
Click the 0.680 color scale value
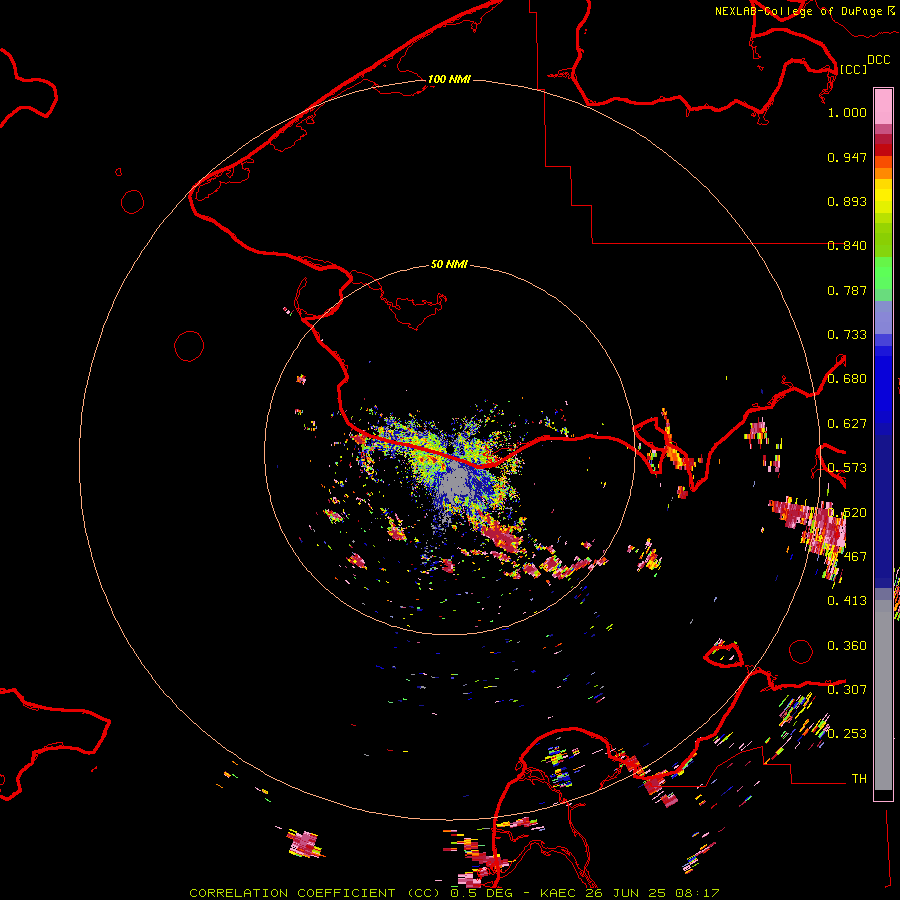[847, 379]
